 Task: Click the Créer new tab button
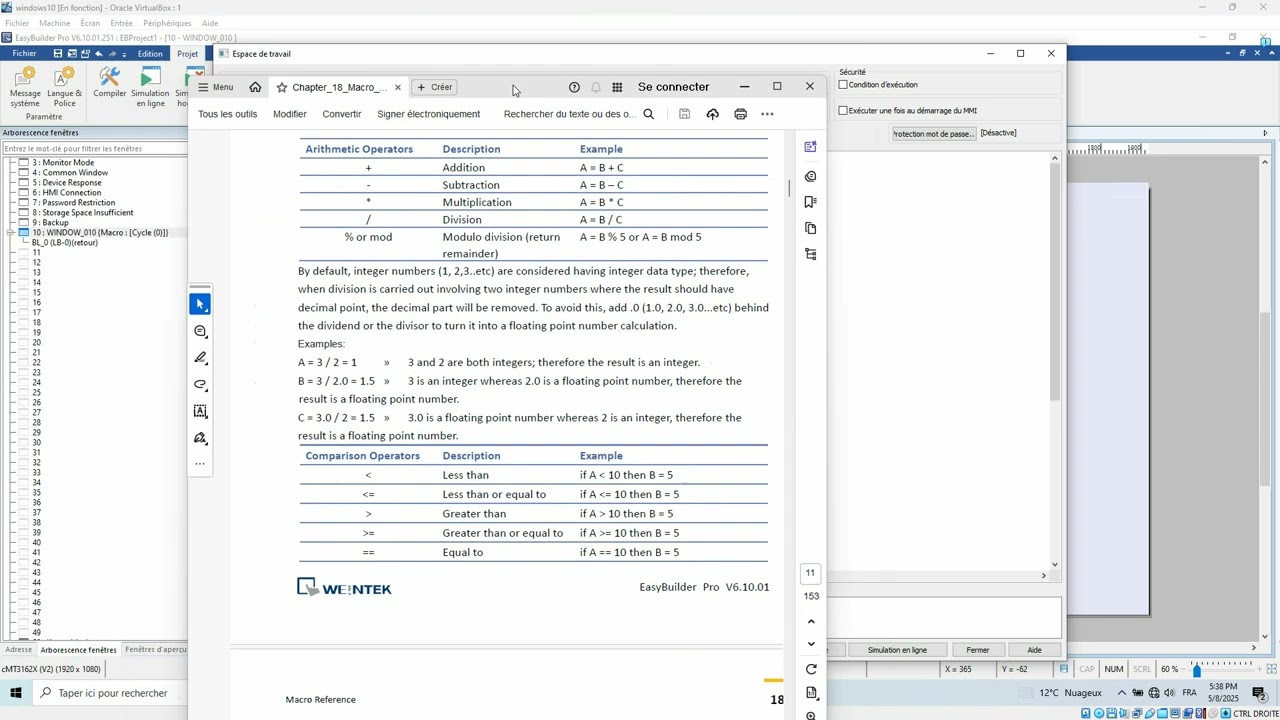(x=435, y=87)
